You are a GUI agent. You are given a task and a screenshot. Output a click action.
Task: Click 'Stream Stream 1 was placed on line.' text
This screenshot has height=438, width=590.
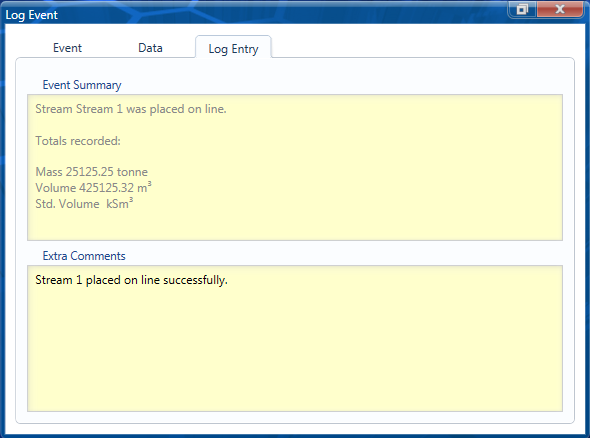pyautogui.click(x=131, y=109)
